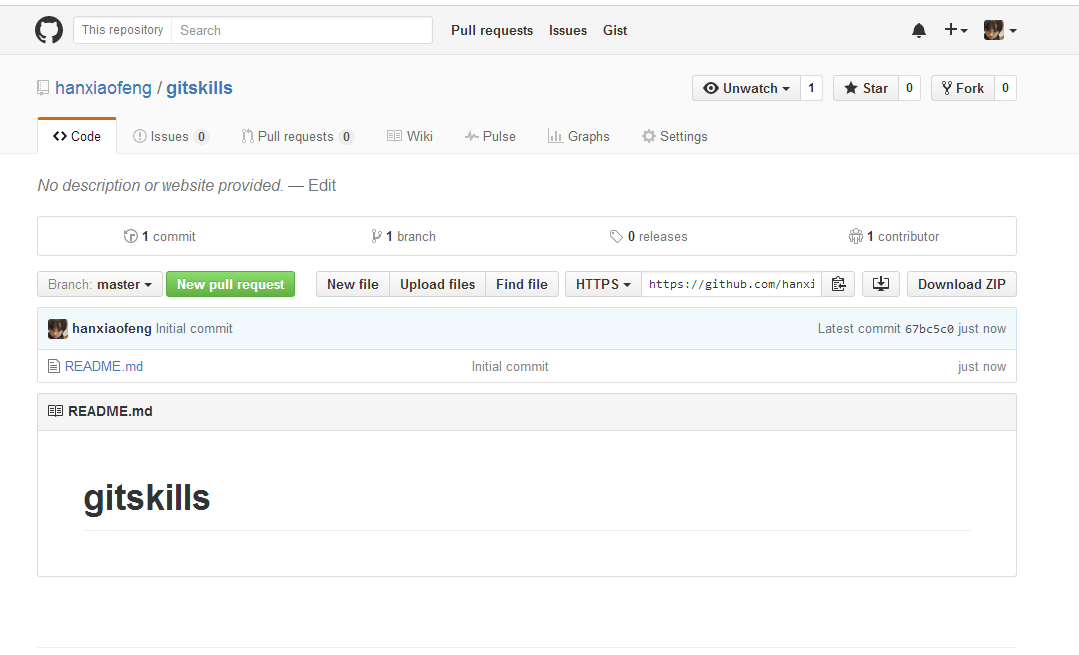Switch to the Code tab
Image resolution: width=1079 pixels, height=655 pixels.
[x=77, y=136]
